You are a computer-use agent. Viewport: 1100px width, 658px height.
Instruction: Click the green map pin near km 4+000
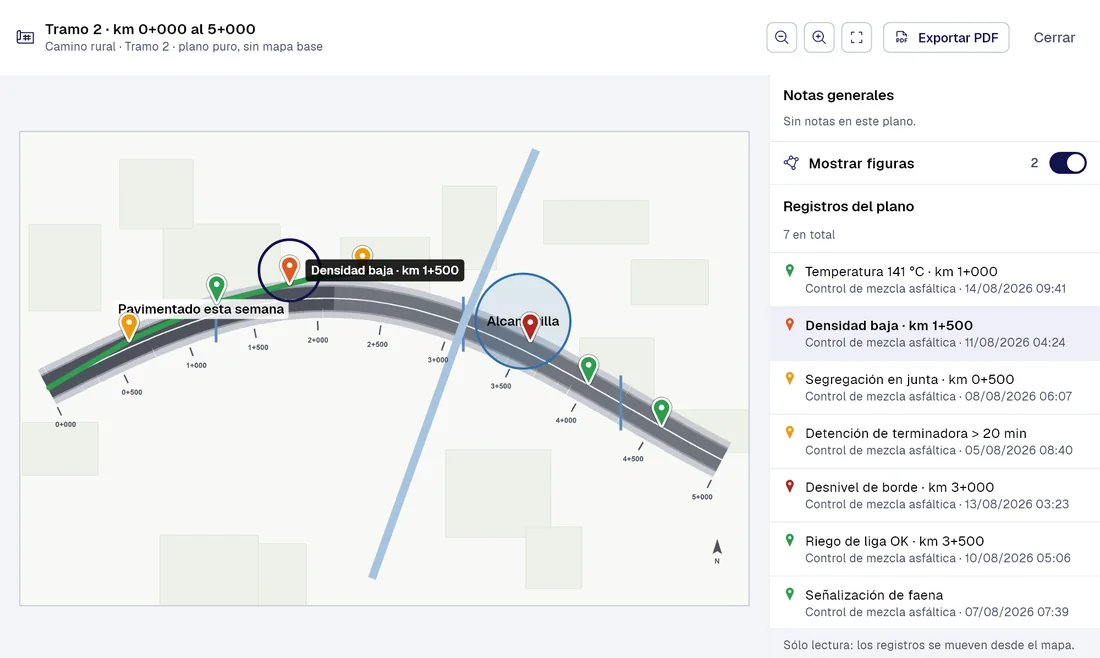pyautogui.click(x=589, y=368)
